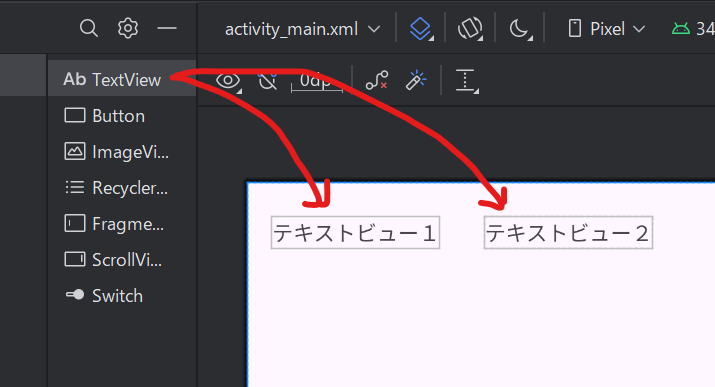Select テキストビュー１ on canvas
The width and height of the screenshot is (715, 387).
(355, 233)
